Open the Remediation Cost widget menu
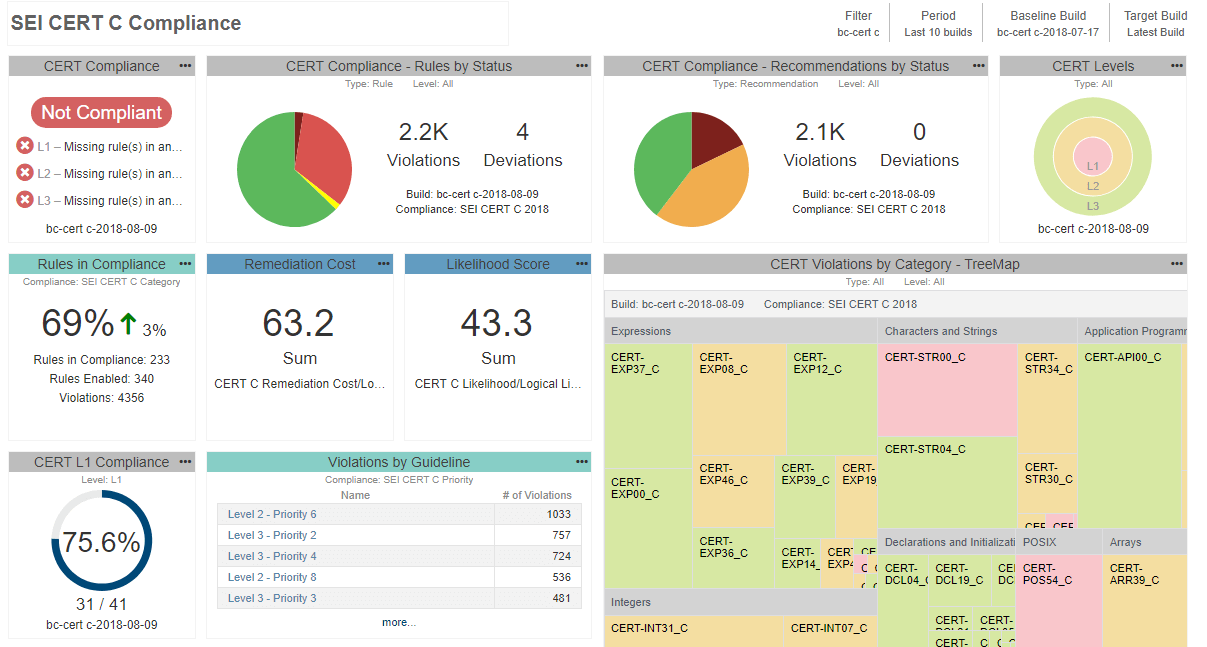This screenshot has width=1207, height=647. point(381,264)
